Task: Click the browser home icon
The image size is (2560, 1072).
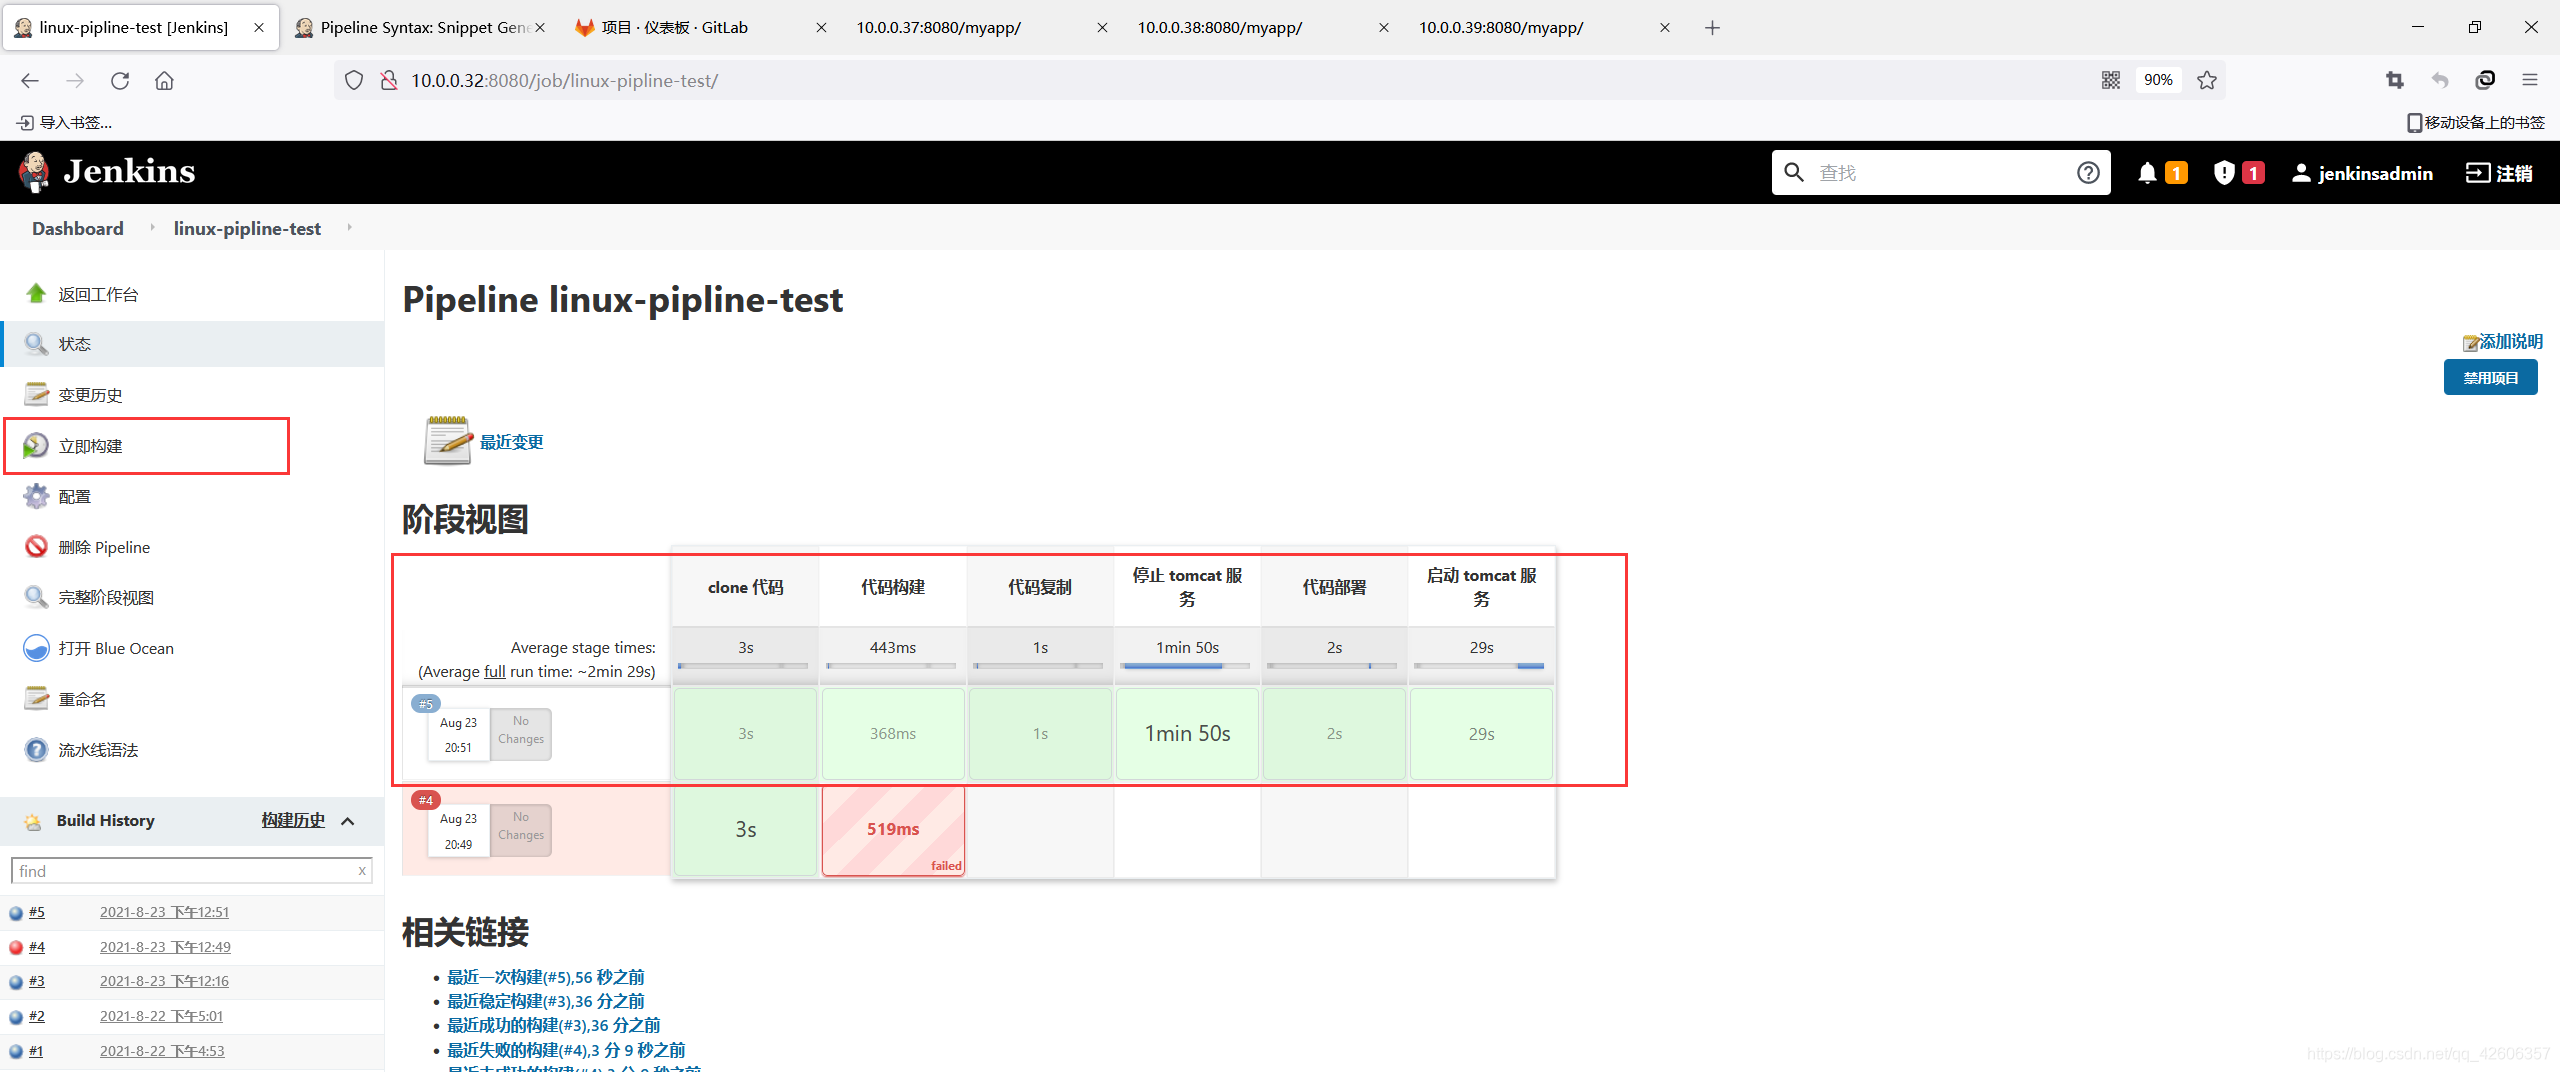Action: (164, 81)
